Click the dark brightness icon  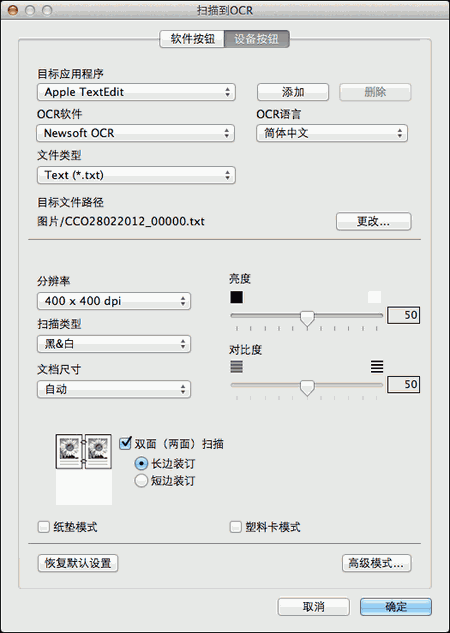pyautogui.click(x=237, y=297)
